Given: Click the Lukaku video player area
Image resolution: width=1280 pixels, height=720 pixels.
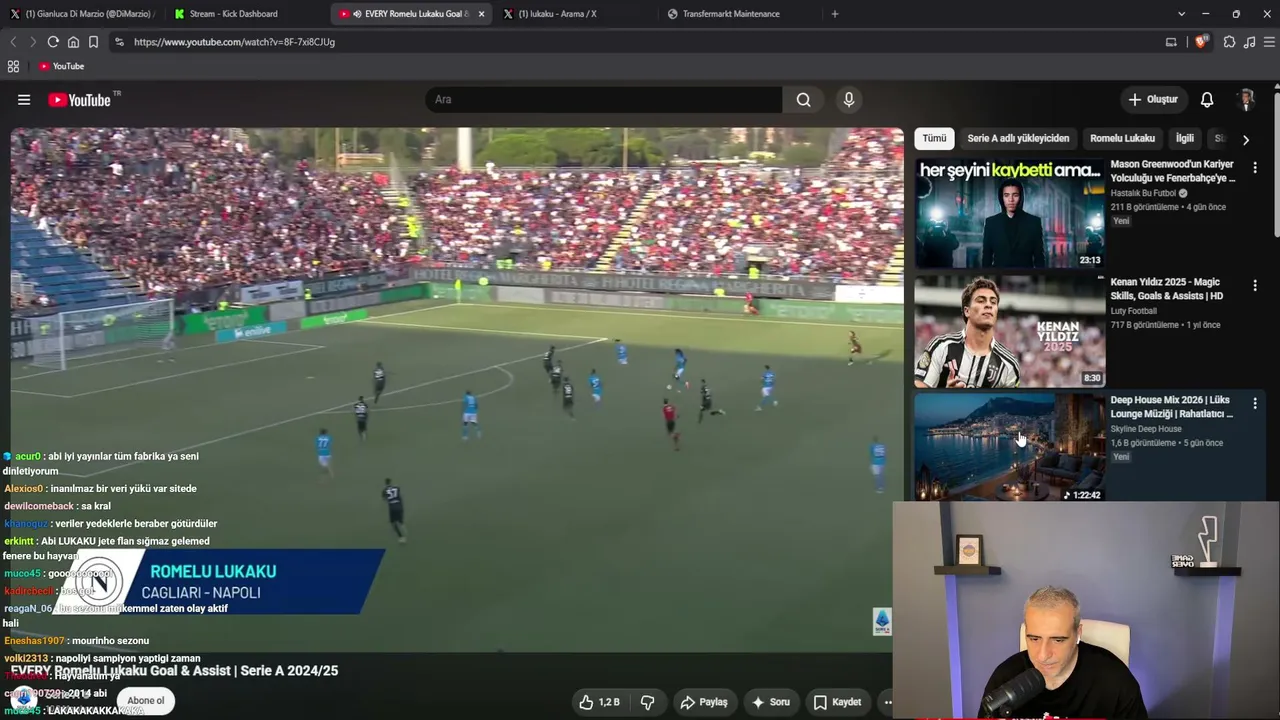Looking at the screenshot, I should [x=457, y=390].
